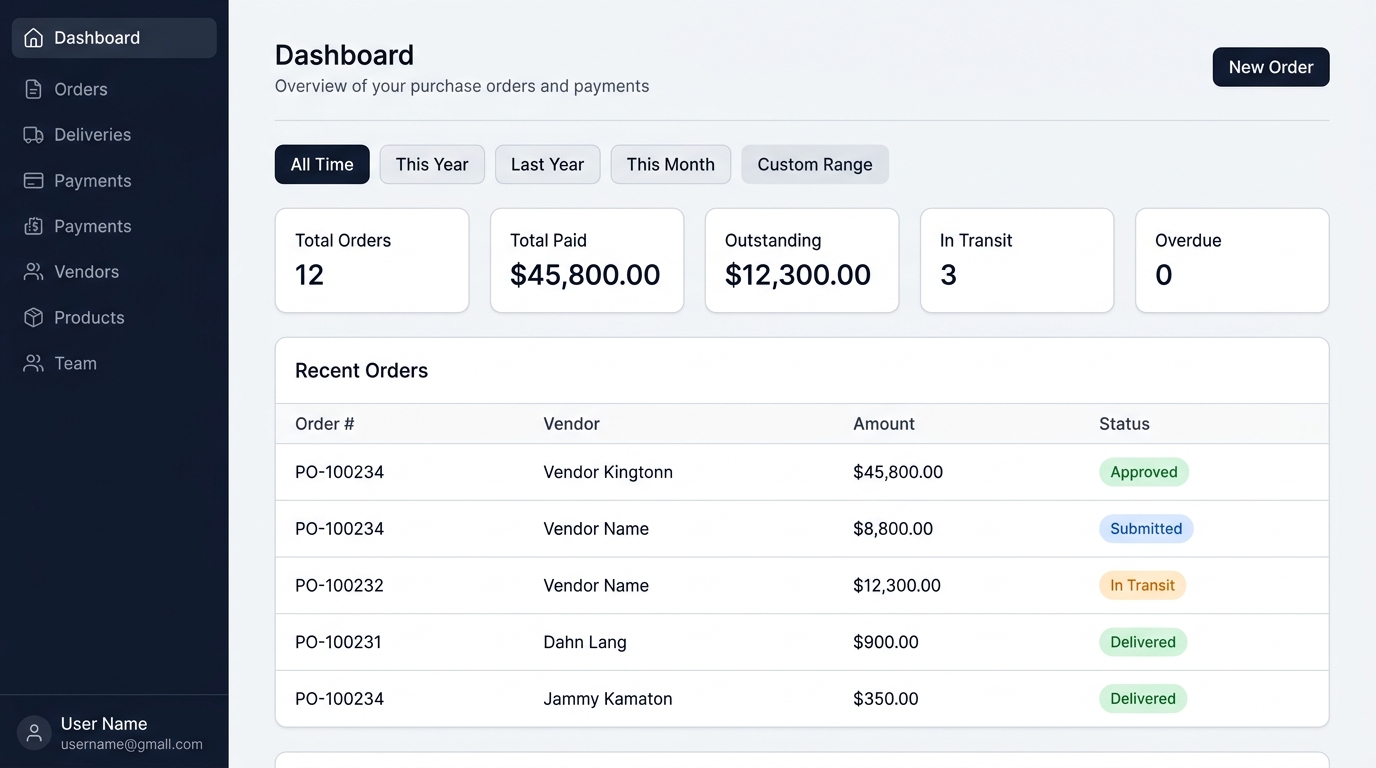
Task: Create a New Order
Action: point(1271,67)
